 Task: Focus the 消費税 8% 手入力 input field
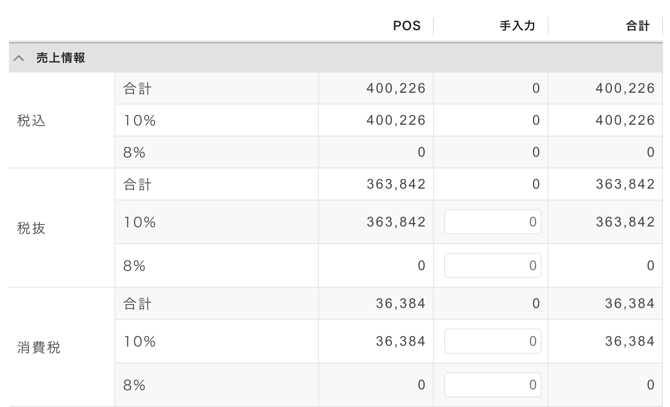point(492,385)
